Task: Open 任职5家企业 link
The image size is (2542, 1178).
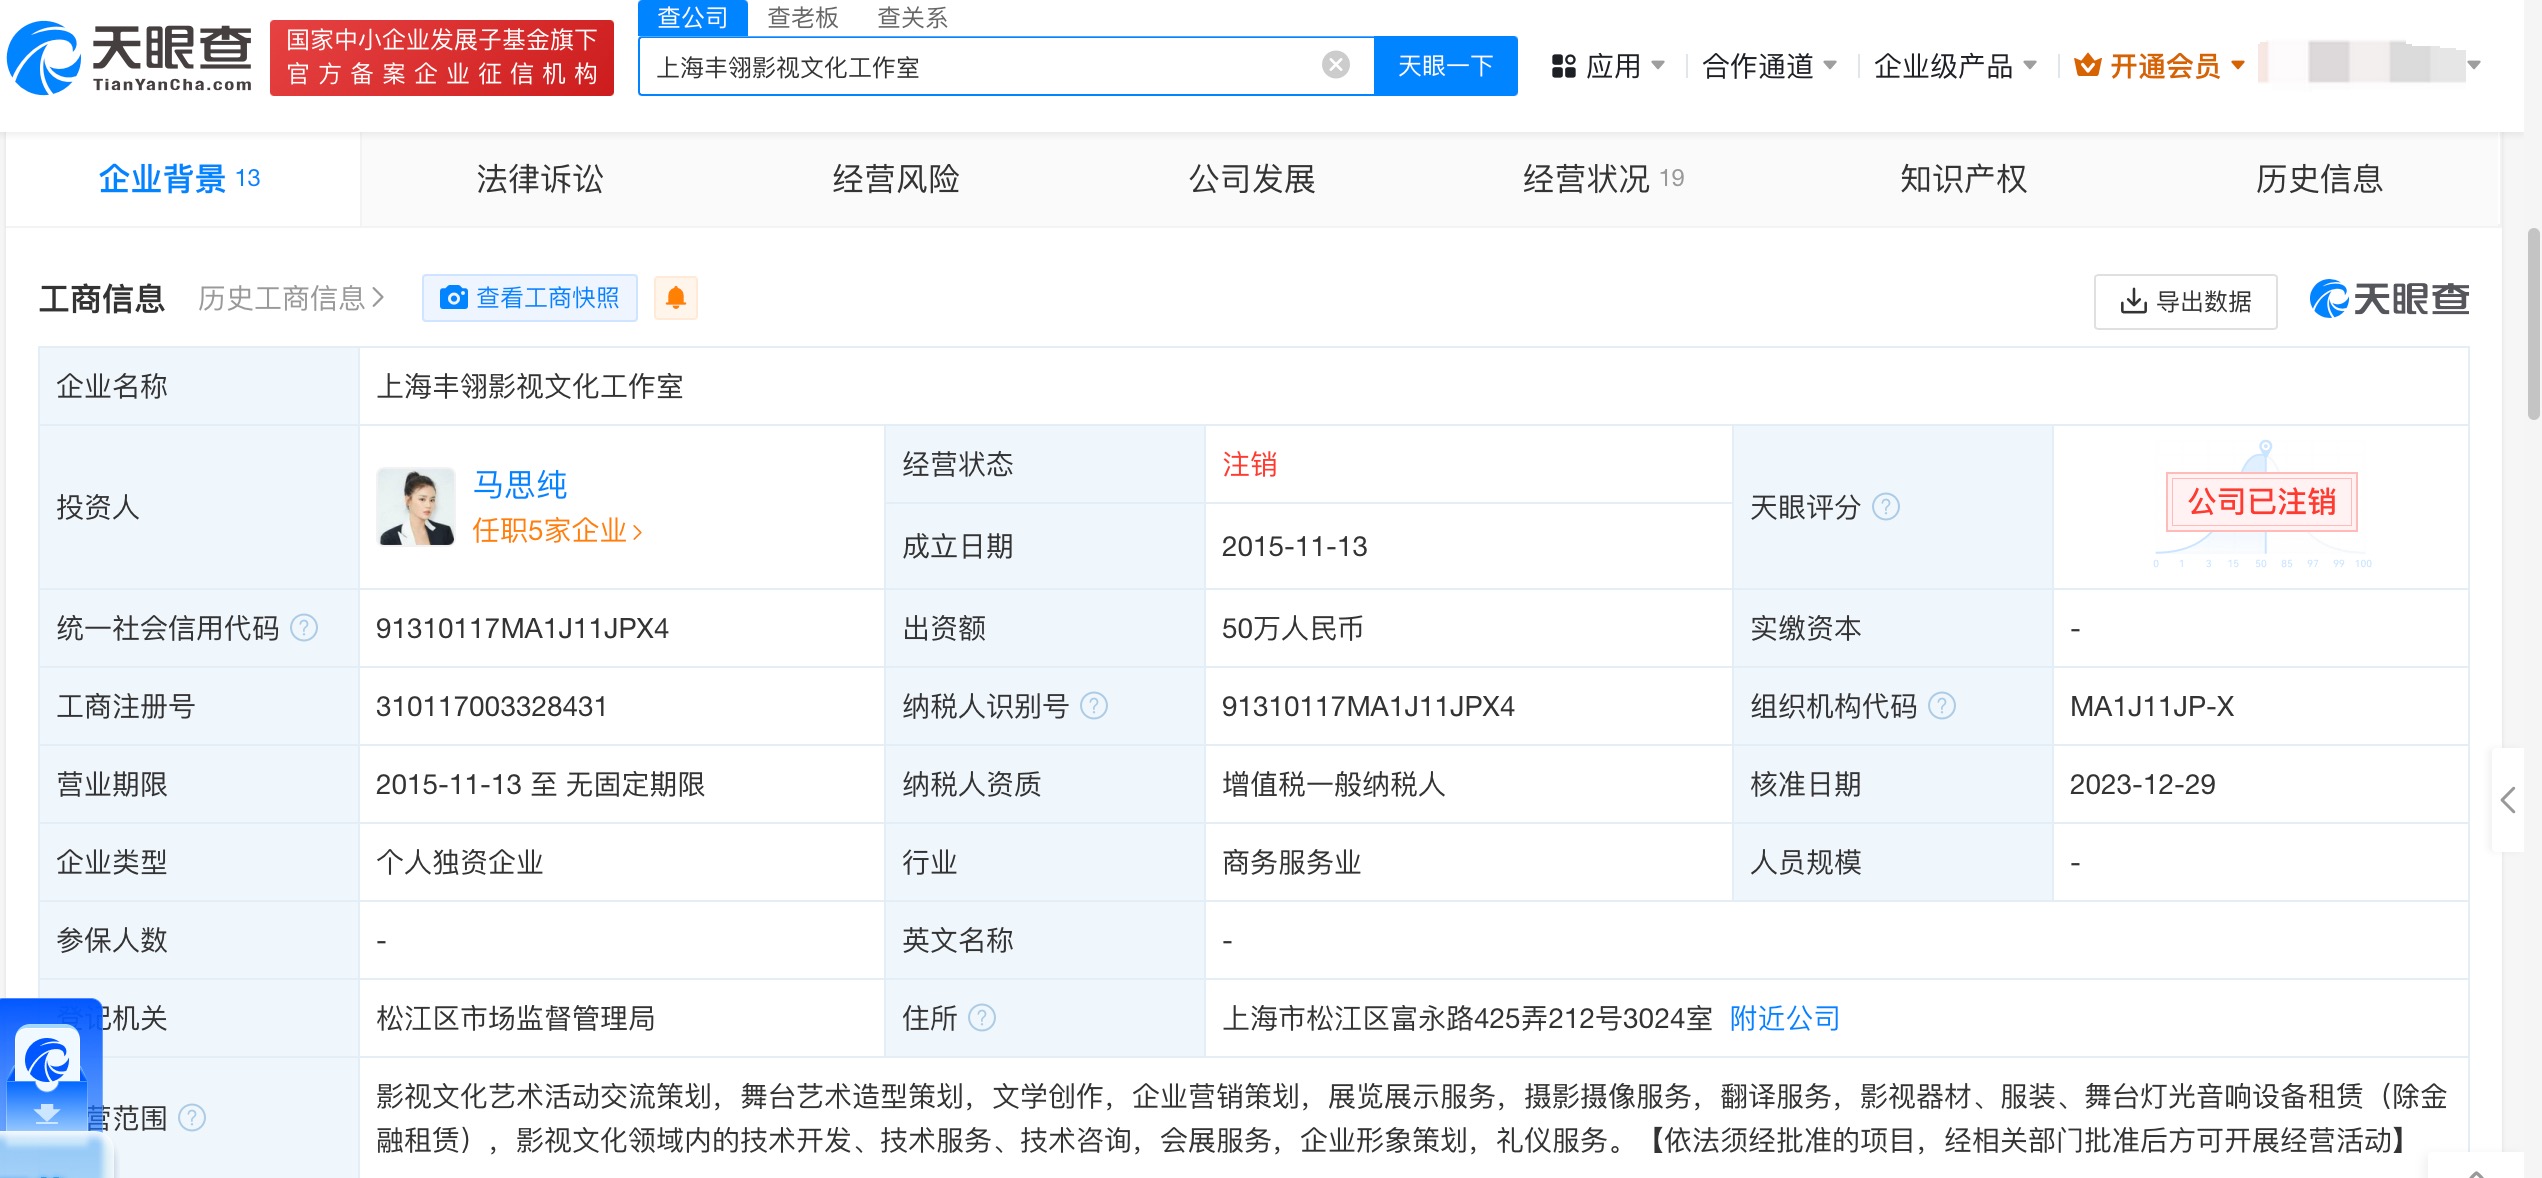Action: point(557,530)
